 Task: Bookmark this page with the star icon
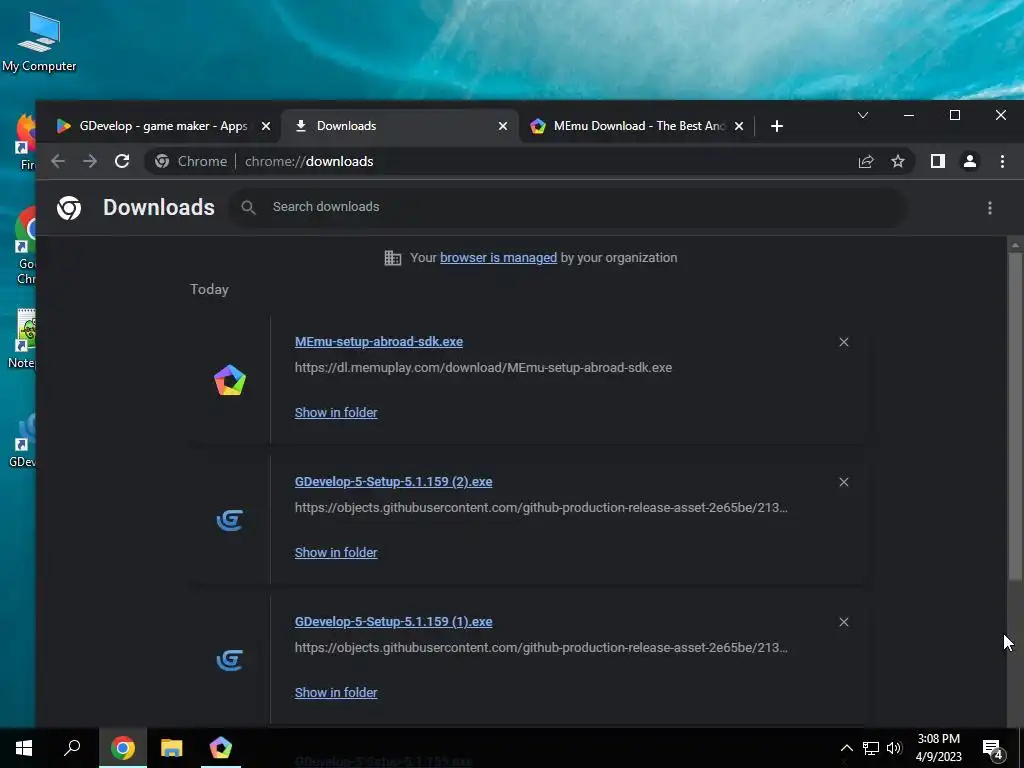pyautogui.click(x=898, y=161)
